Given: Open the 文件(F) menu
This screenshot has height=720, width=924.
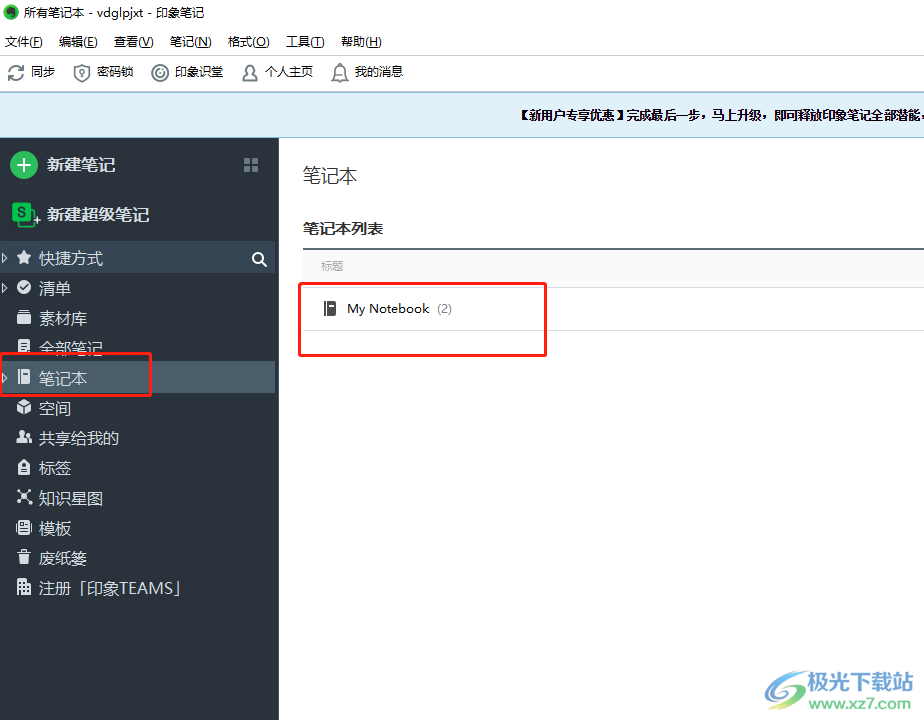Looking at the screenshot, I should click(24, 42).
